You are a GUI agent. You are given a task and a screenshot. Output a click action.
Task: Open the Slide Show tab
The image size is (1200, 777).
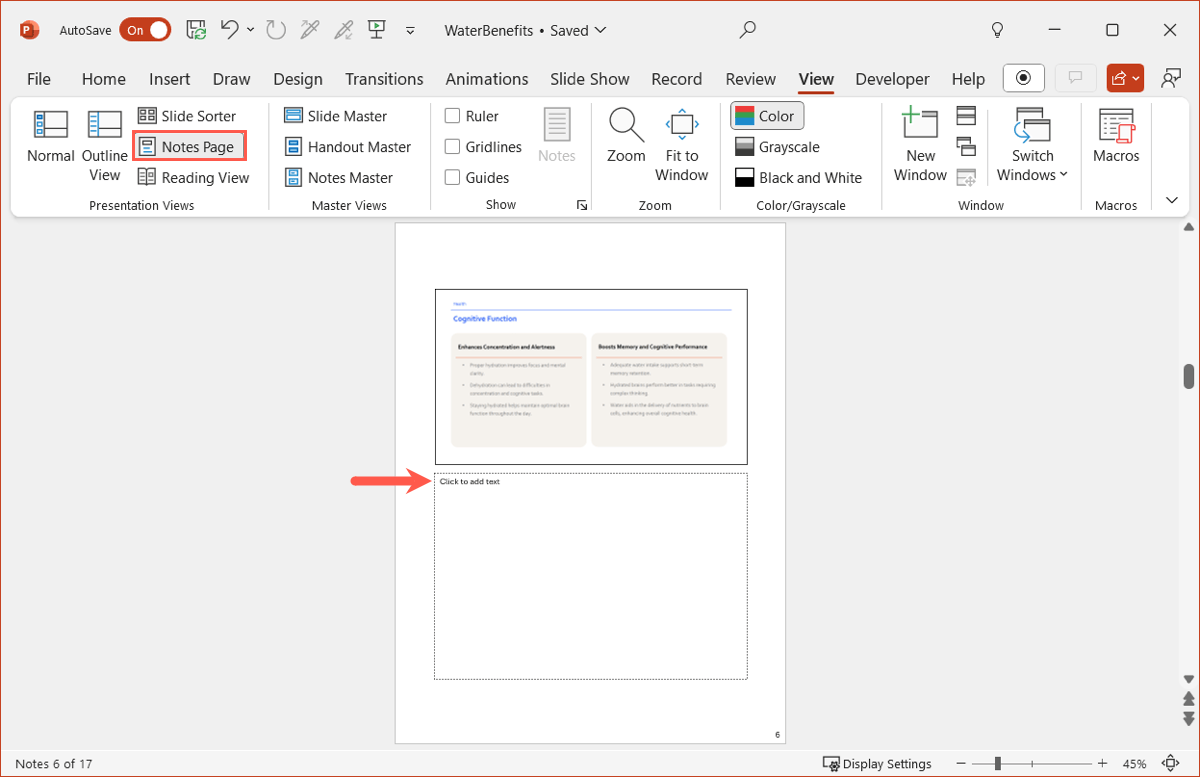(590, 79)
